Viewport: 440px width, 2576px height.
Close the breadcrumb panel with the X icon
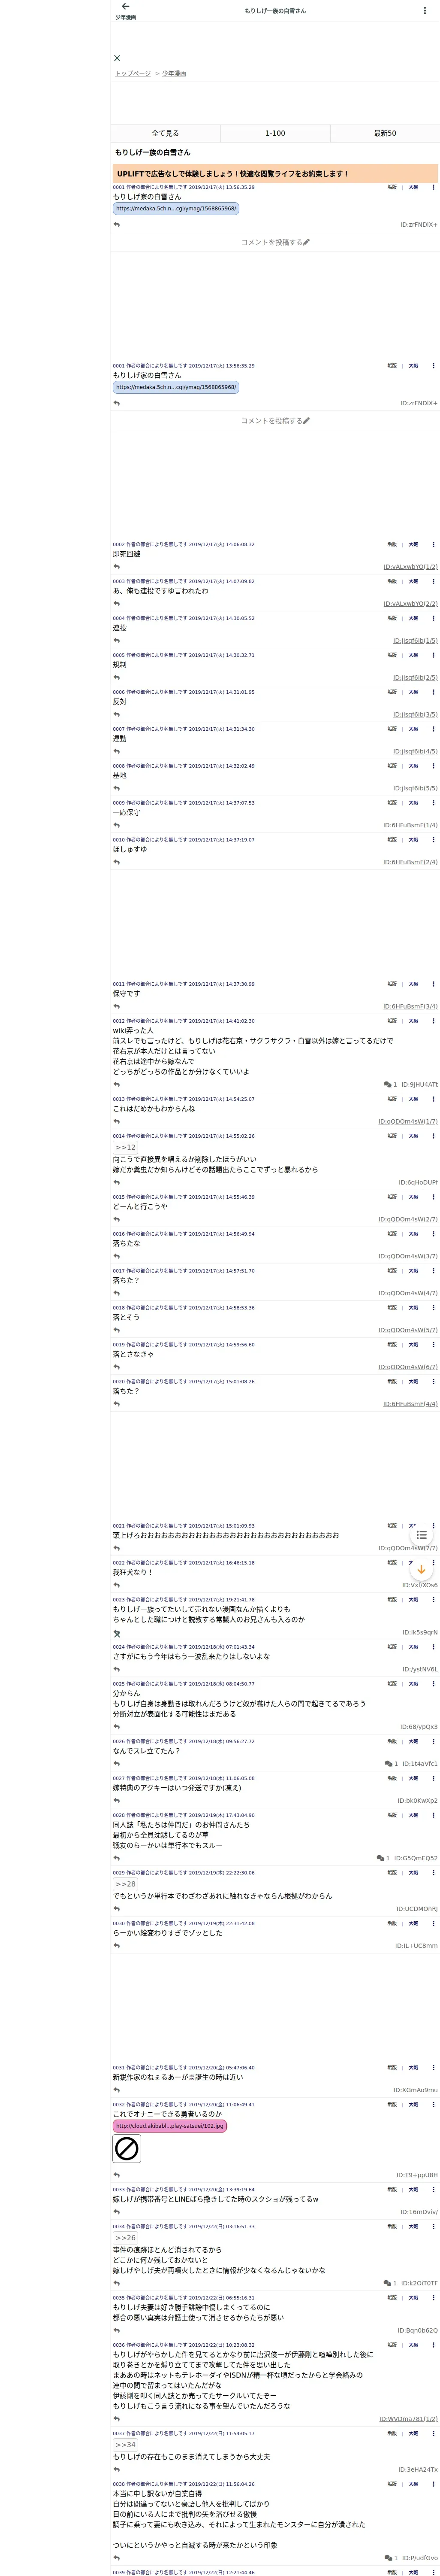(x=117, y=58)
